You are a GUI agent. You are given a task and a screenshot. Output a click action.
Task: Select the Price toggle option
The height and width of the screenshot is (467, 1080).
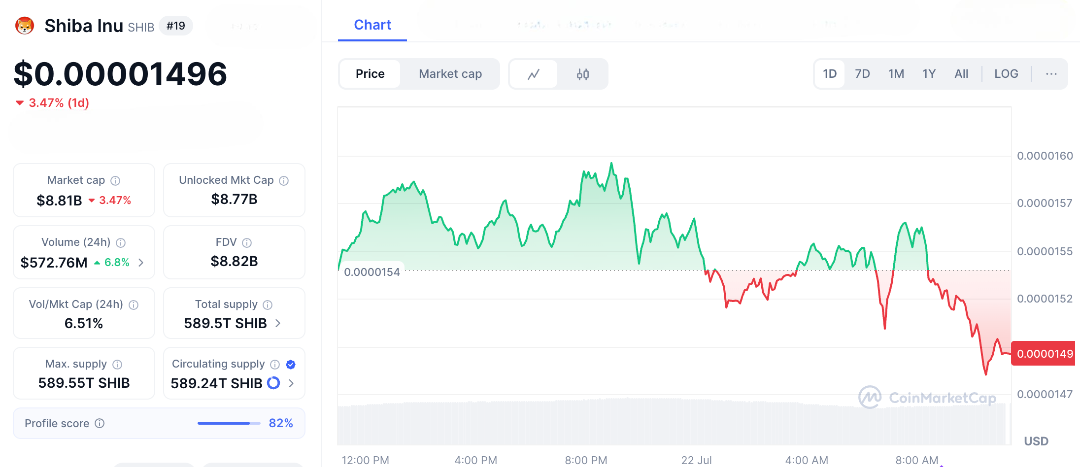pos(370,74)
